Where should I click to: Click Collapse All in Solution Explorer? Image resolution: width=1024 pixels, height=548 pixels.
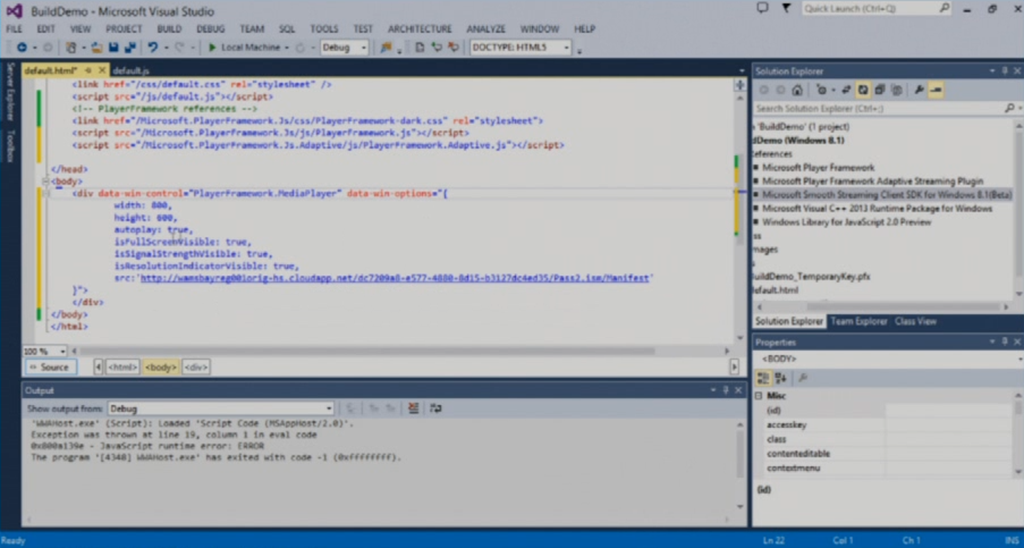click(880, 90)
